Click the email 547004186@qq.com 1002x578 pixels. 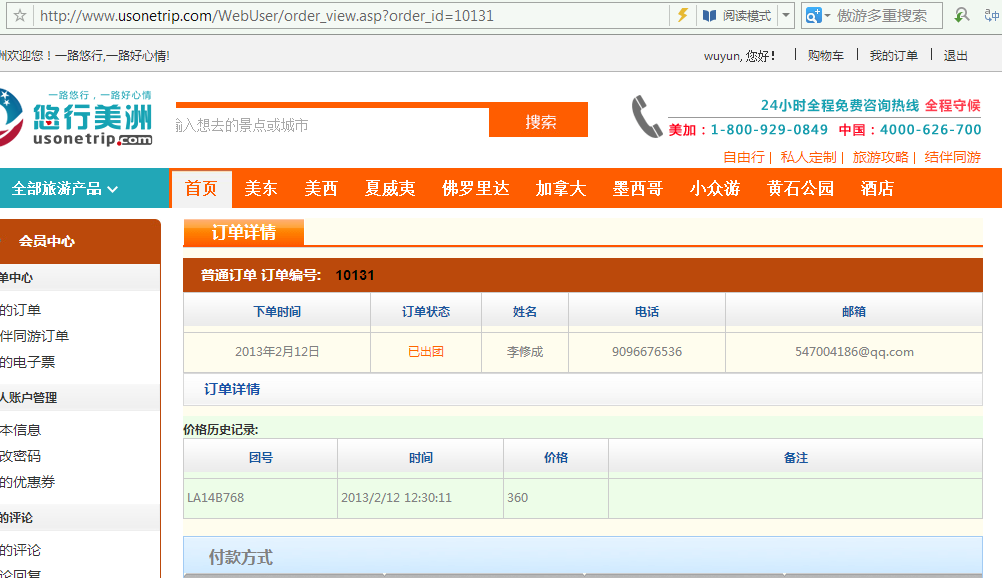coord(854,352)
